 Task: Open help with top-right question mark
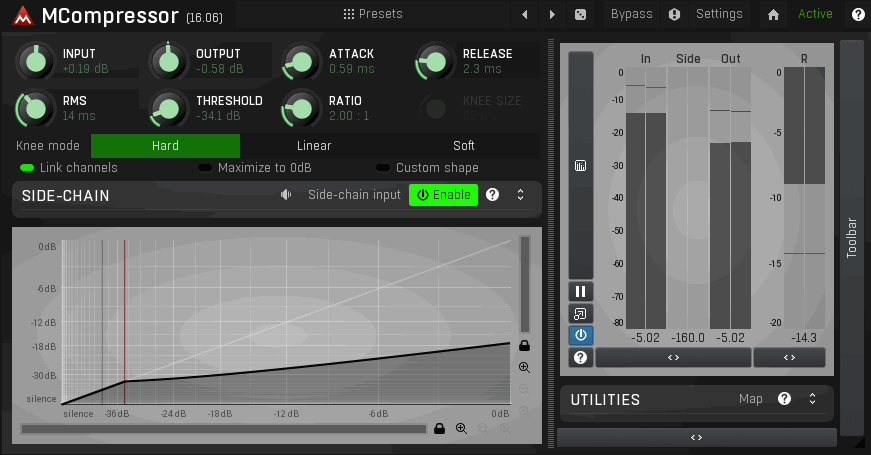click(x=858, y=14)
